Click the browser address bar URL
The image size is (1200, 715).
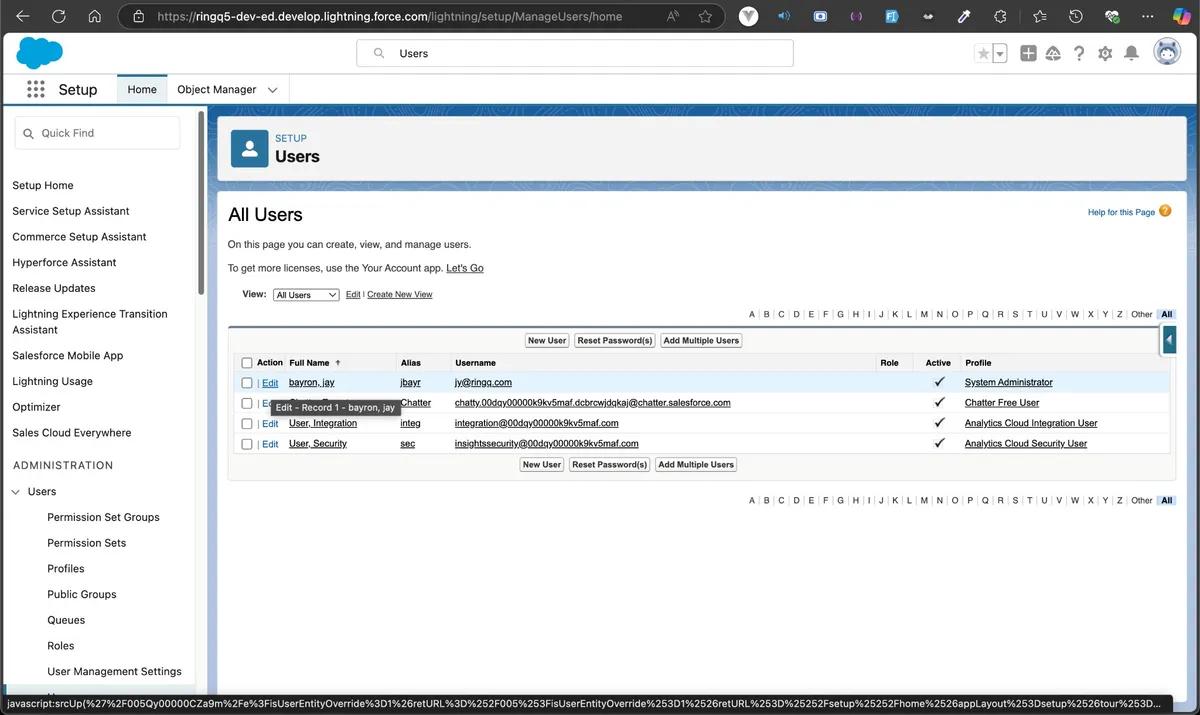(390, 16)
